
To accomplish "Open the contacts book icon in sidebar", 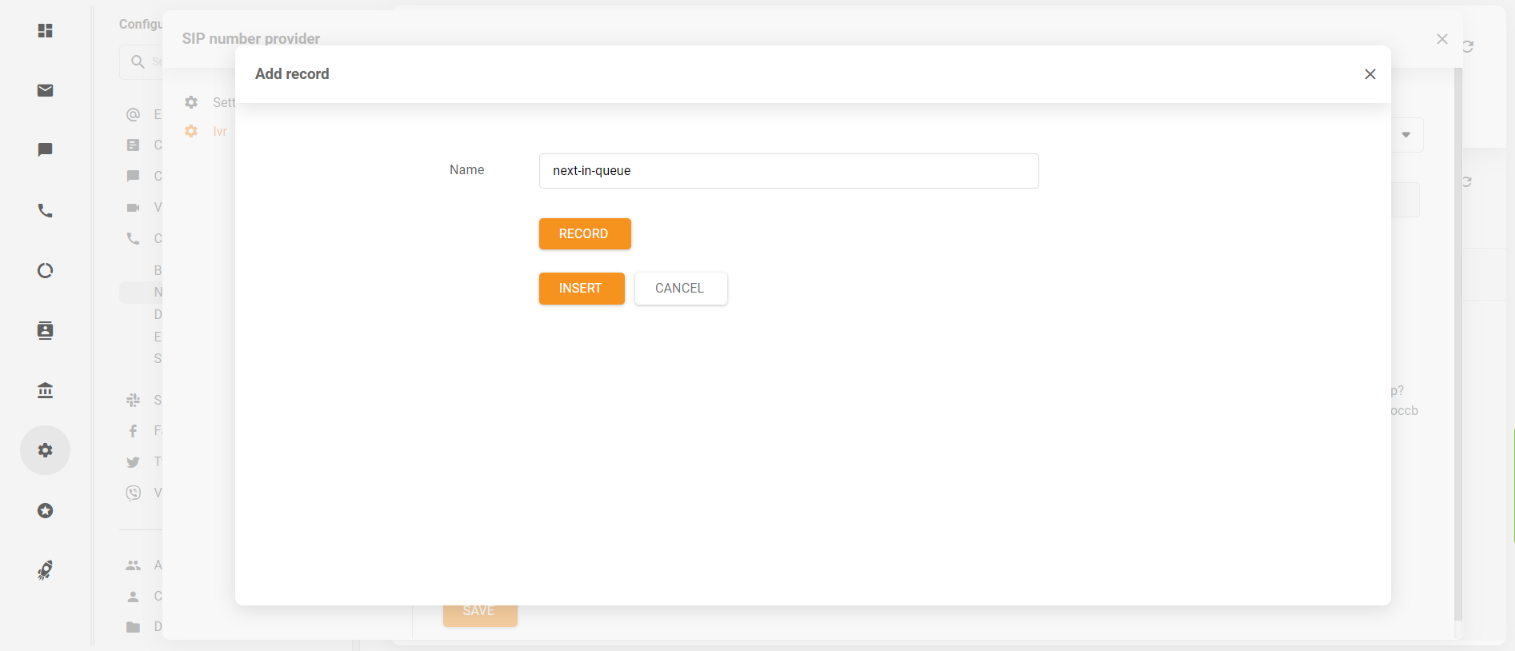I will tap(45, 331).
